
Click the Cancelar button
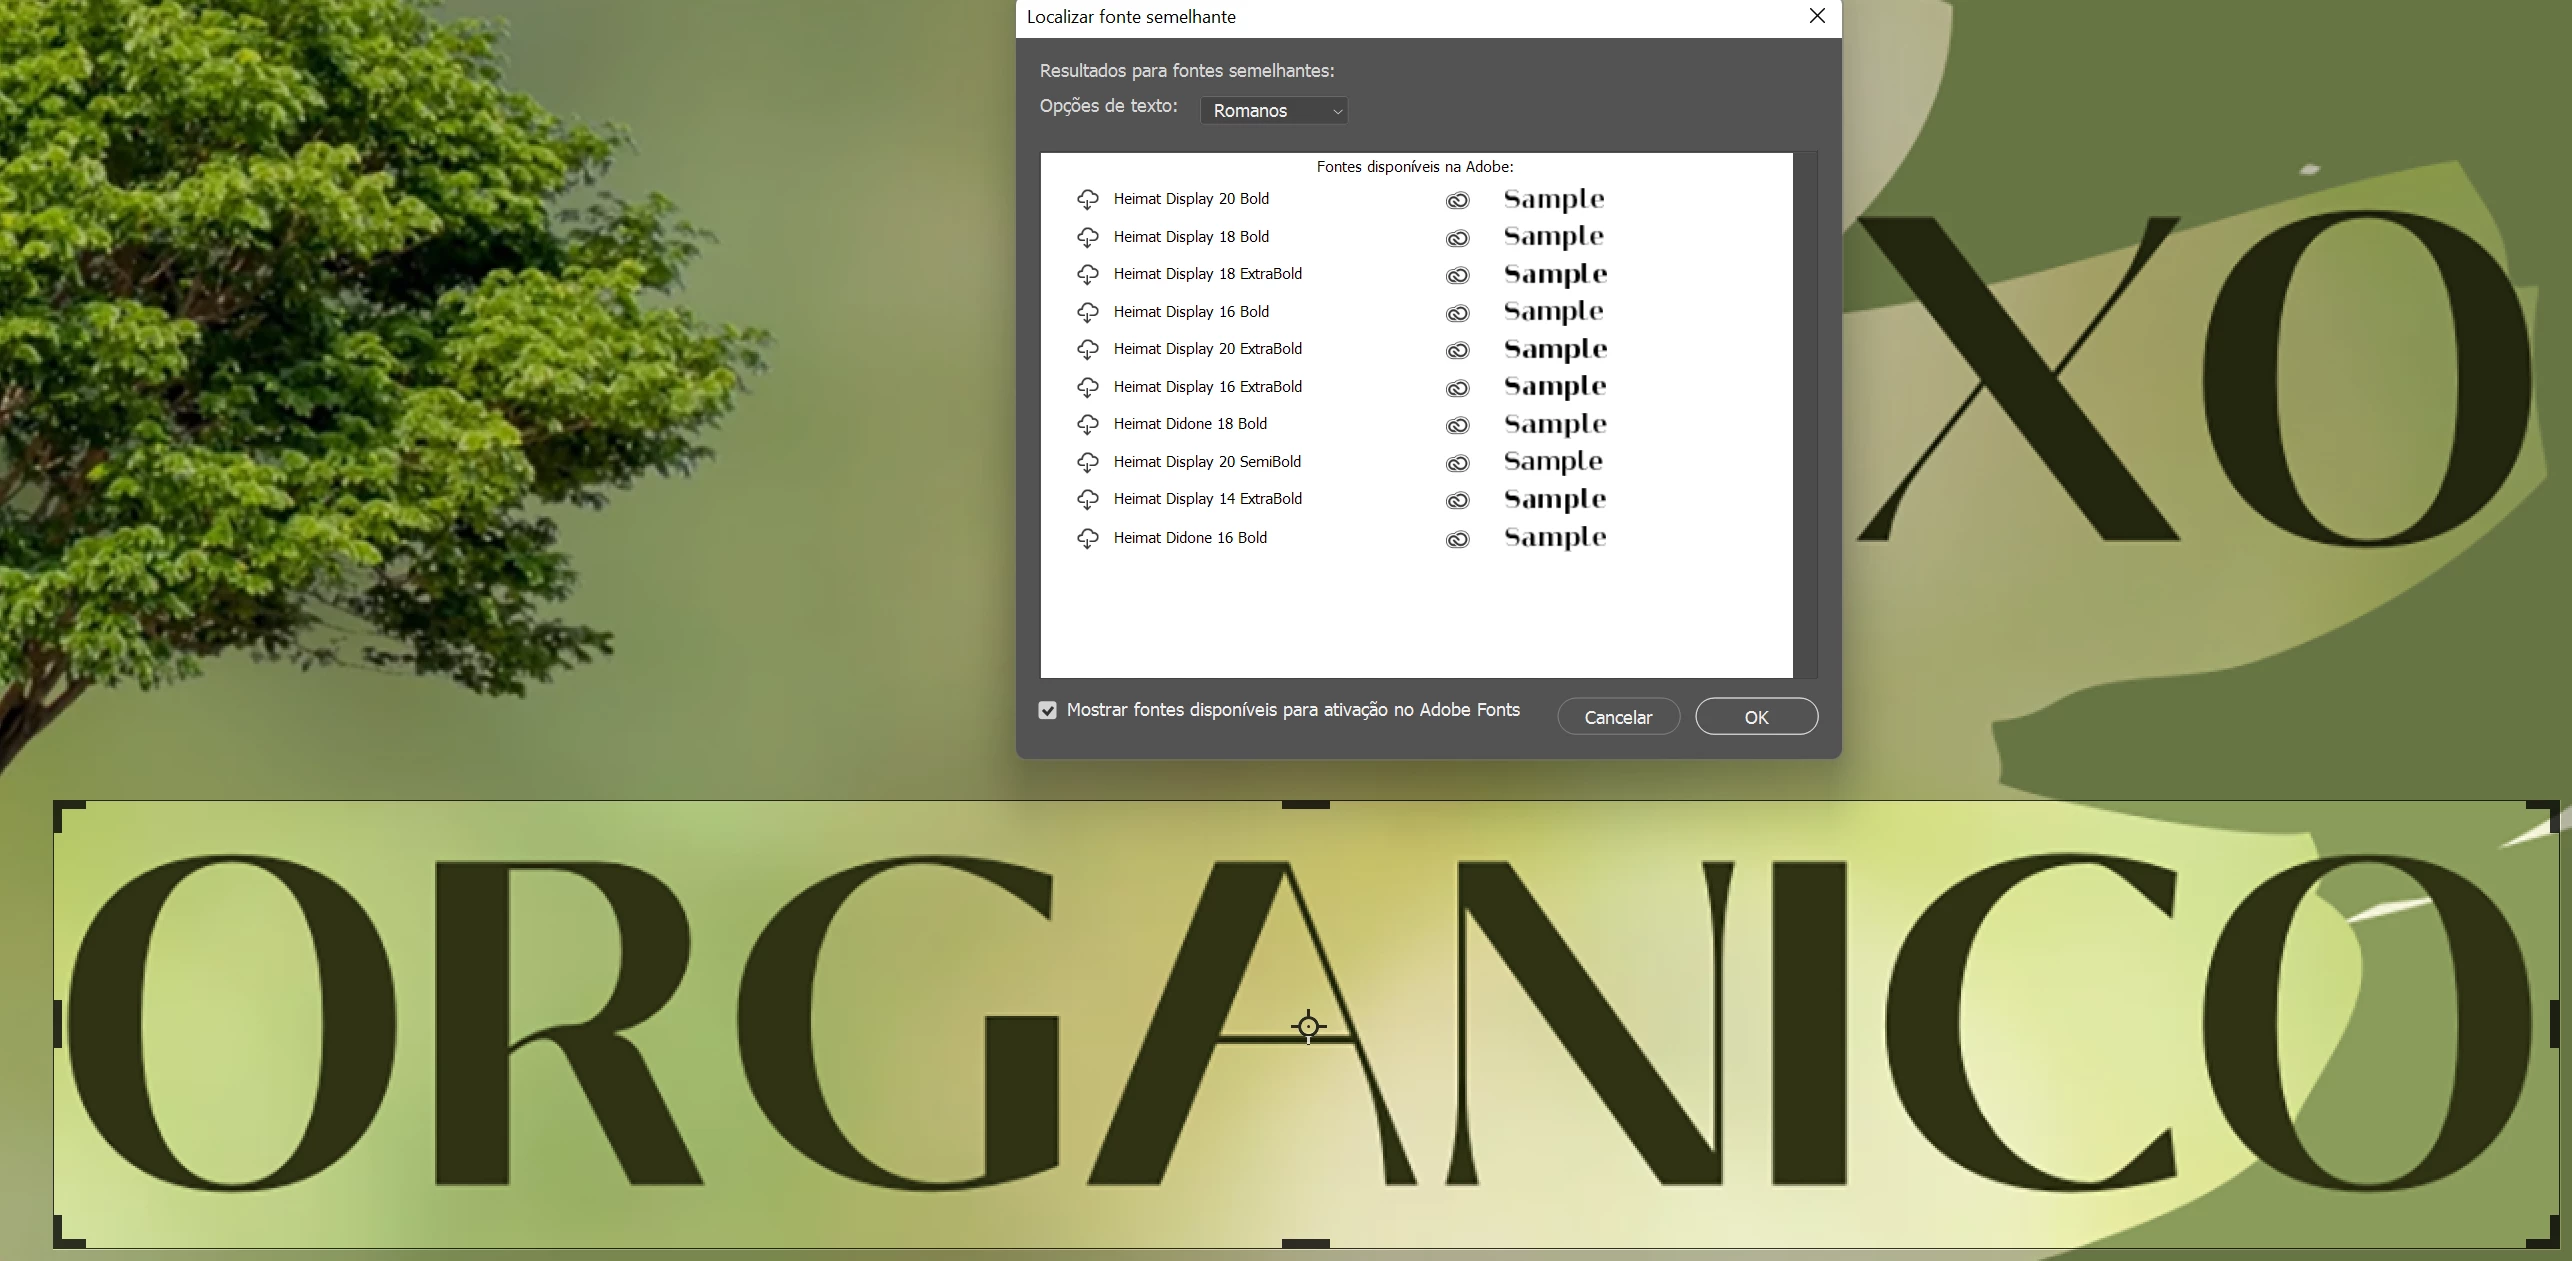point(1617,717)
